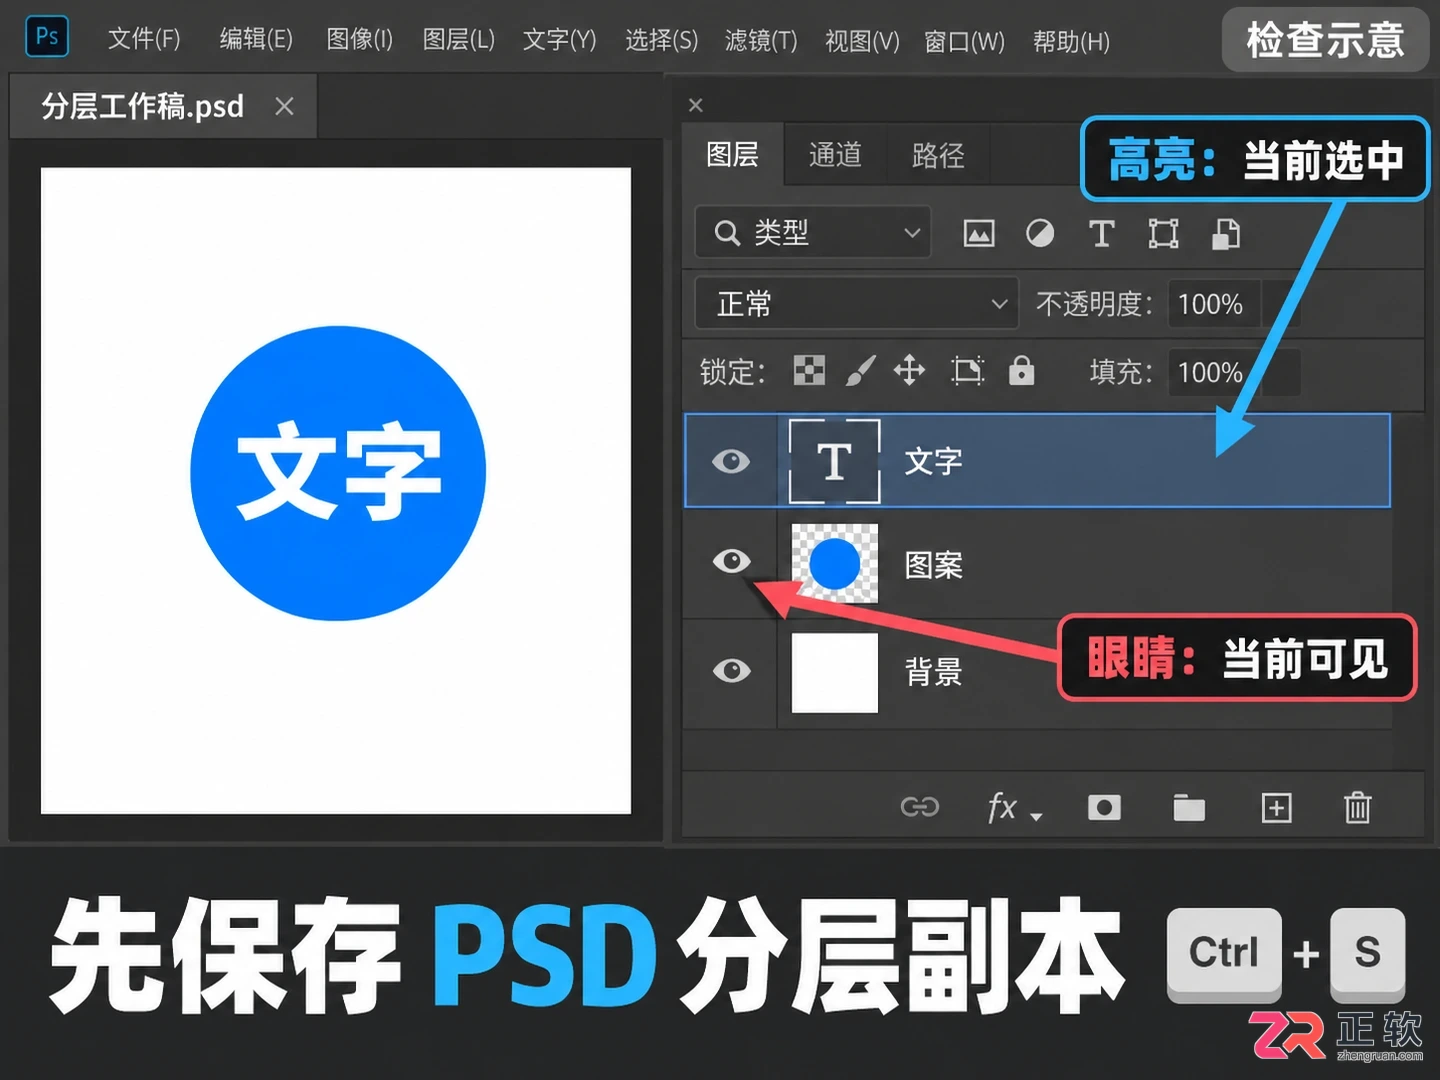Open the 正常 blend mode dropdown
The image size is (1440, 1080).
pos(857,303)
